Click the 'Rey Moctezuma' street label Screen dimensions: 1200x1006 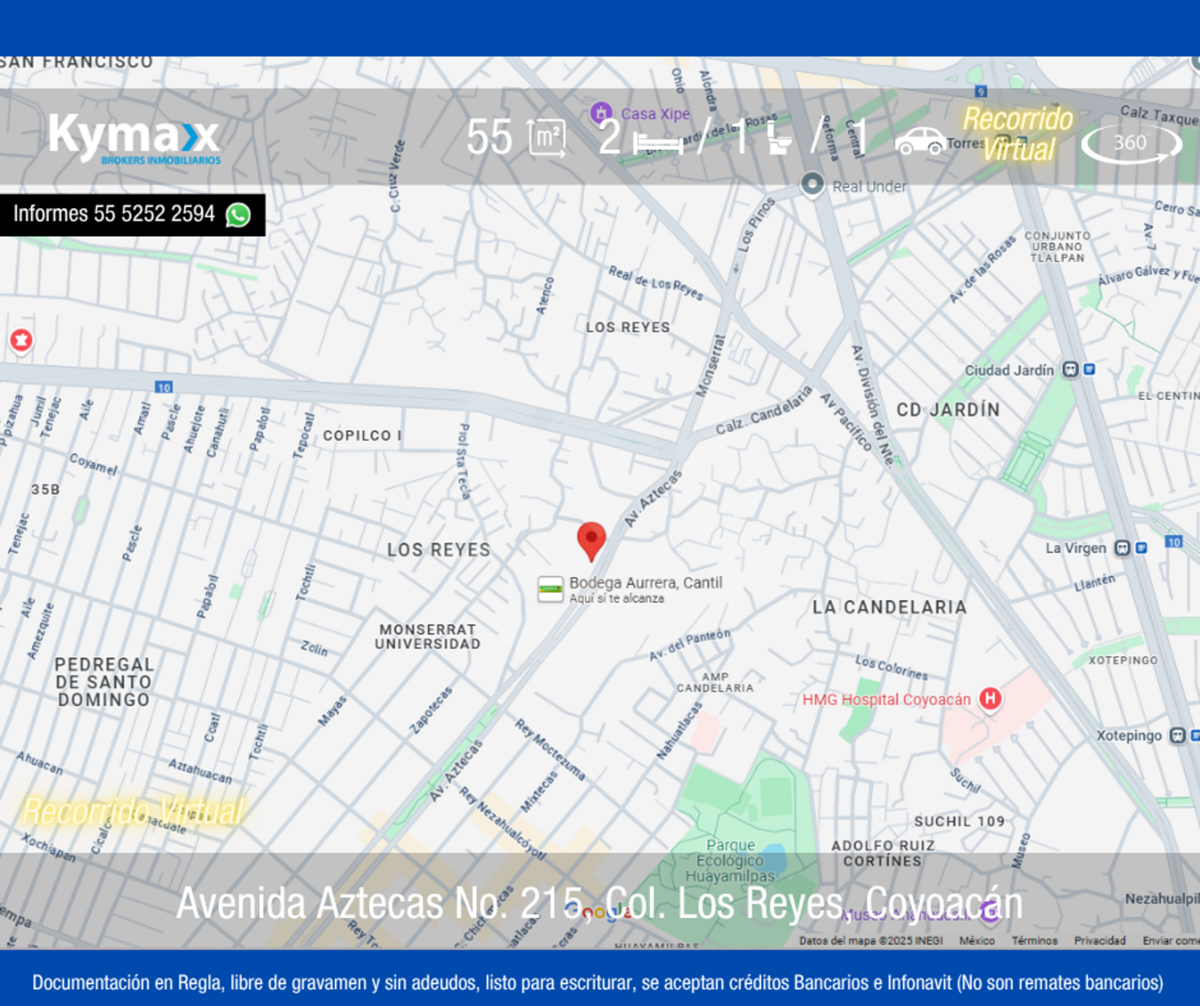pos(551,749)
